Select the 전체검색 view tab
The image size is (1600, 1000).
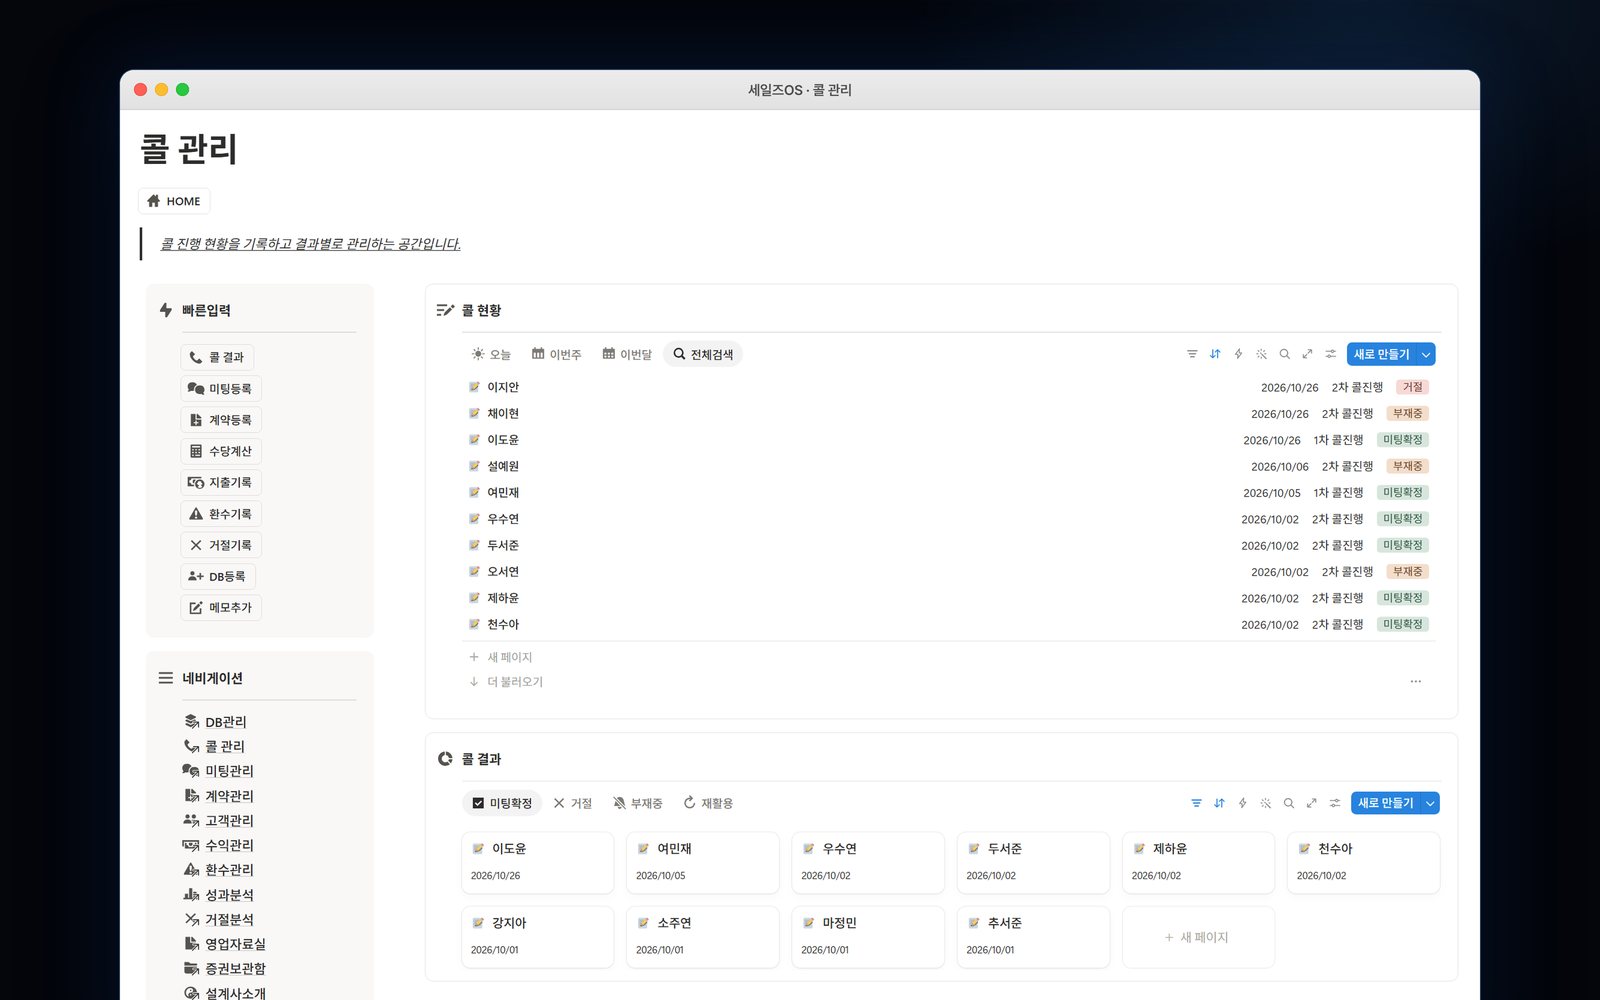pos(703,354)
